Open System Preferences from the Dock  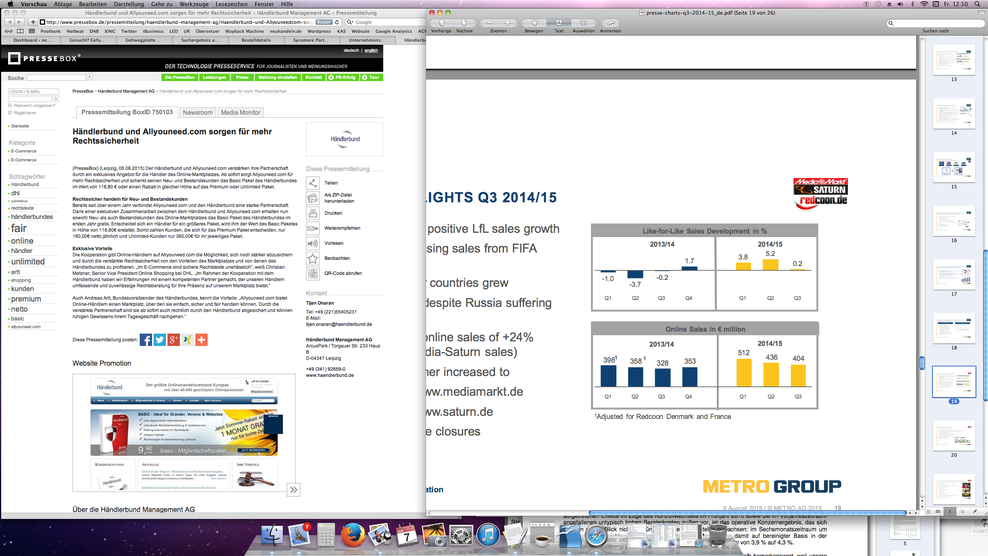point(461,535)
